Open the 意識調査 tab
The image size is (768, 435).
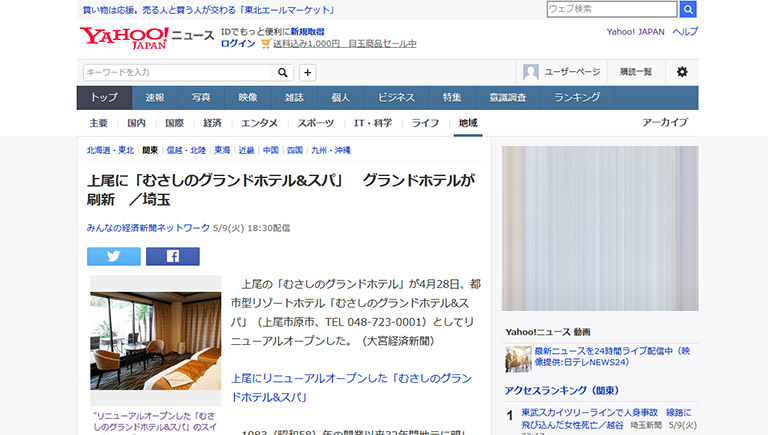pyautogui.click(x=508, y=97)
